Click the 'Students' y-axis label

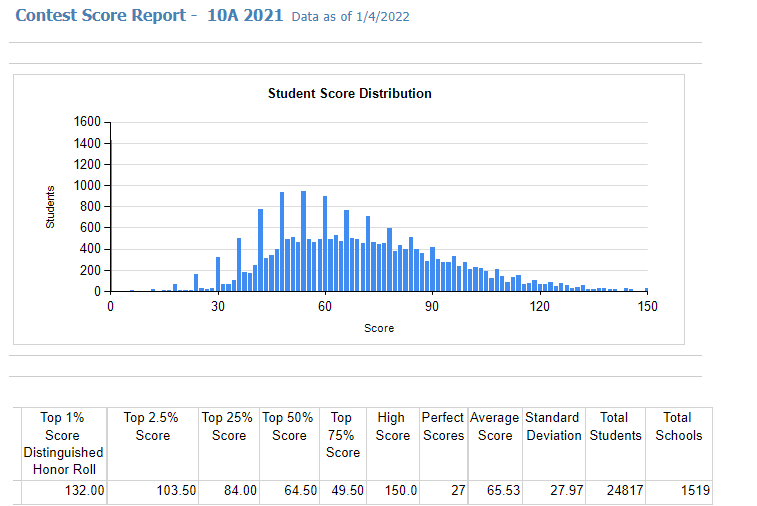50,207
